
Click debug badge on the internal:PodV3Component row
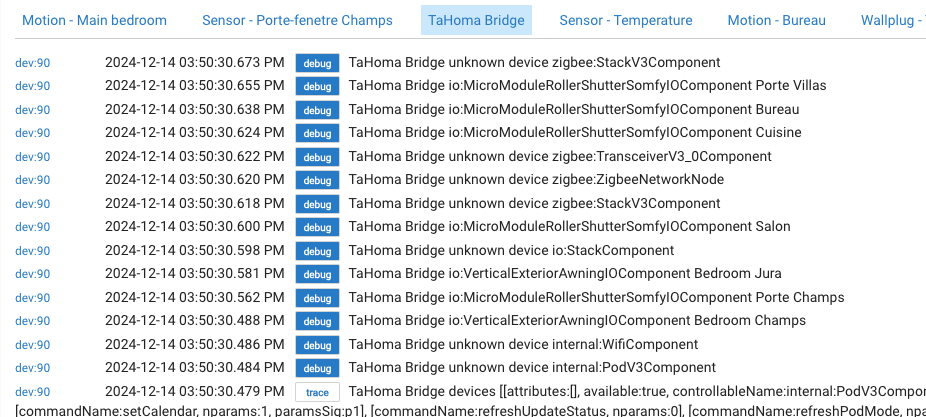click(317, 368)
